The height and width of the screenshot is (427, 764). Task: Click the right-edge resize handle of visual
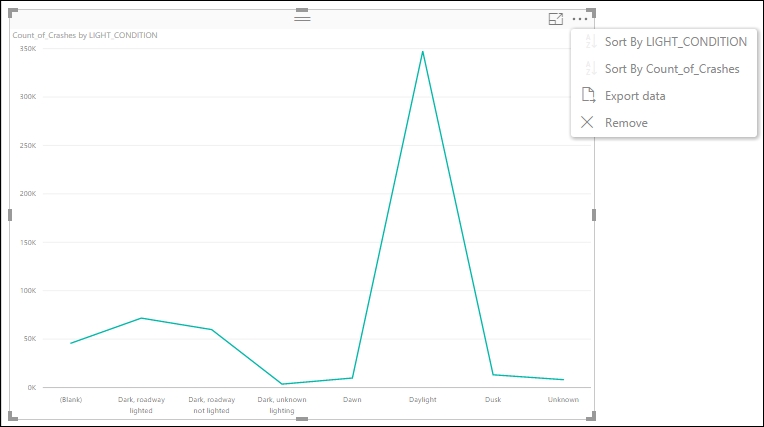594,214
